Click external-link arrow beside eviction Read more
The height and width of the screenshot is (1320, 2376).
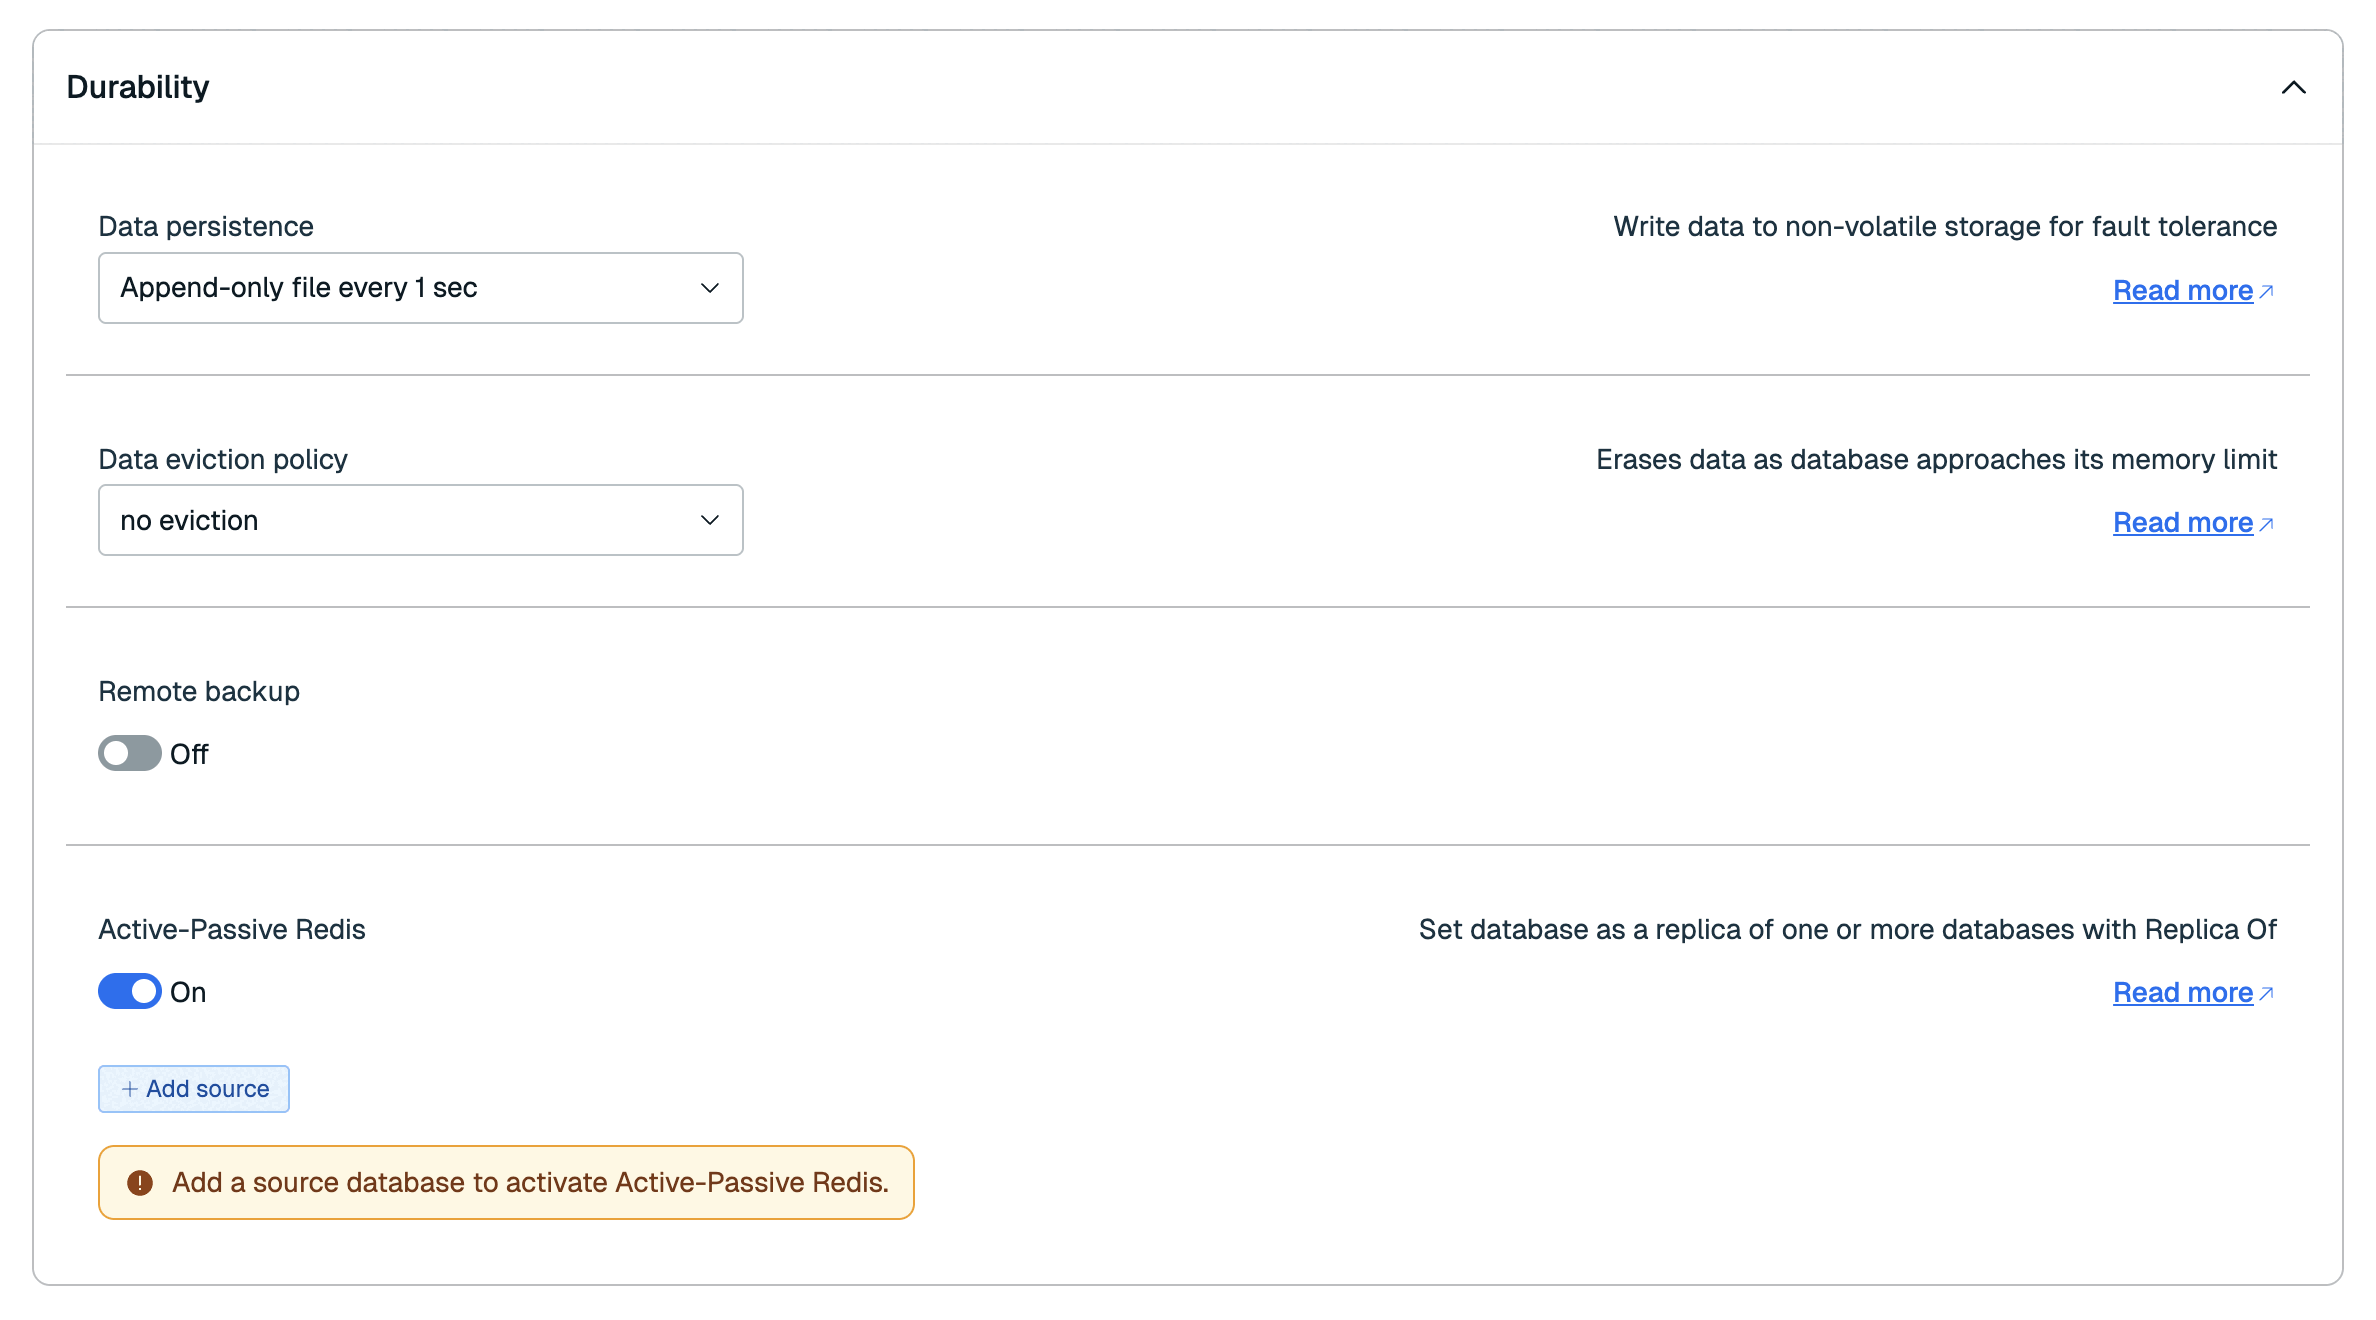point(2267,523)
